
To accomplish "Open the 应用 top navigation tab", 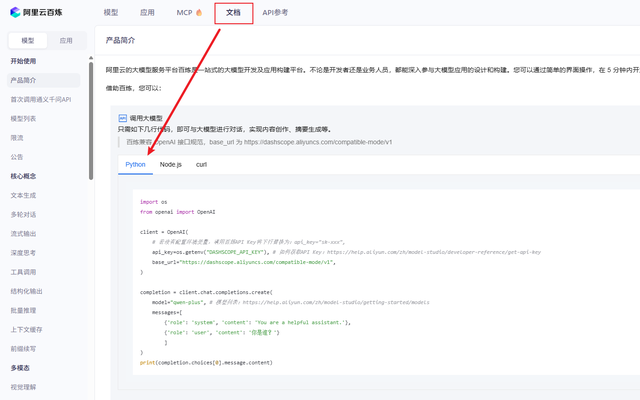I will click(x=147, y=13).
